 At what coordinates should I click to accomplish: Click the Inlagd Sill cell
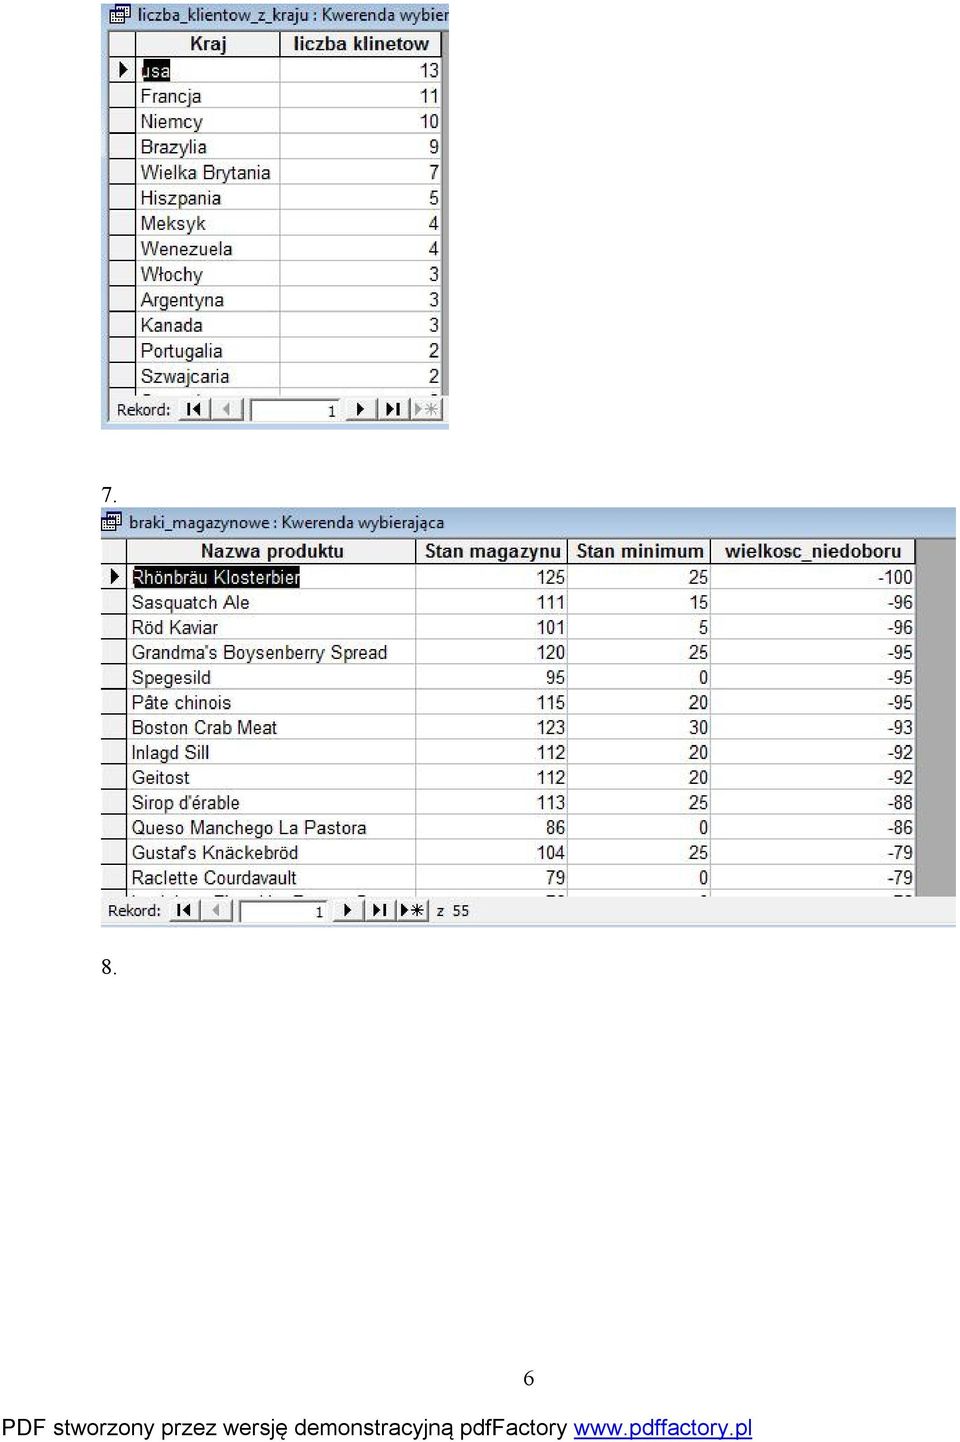pos(271,752)
